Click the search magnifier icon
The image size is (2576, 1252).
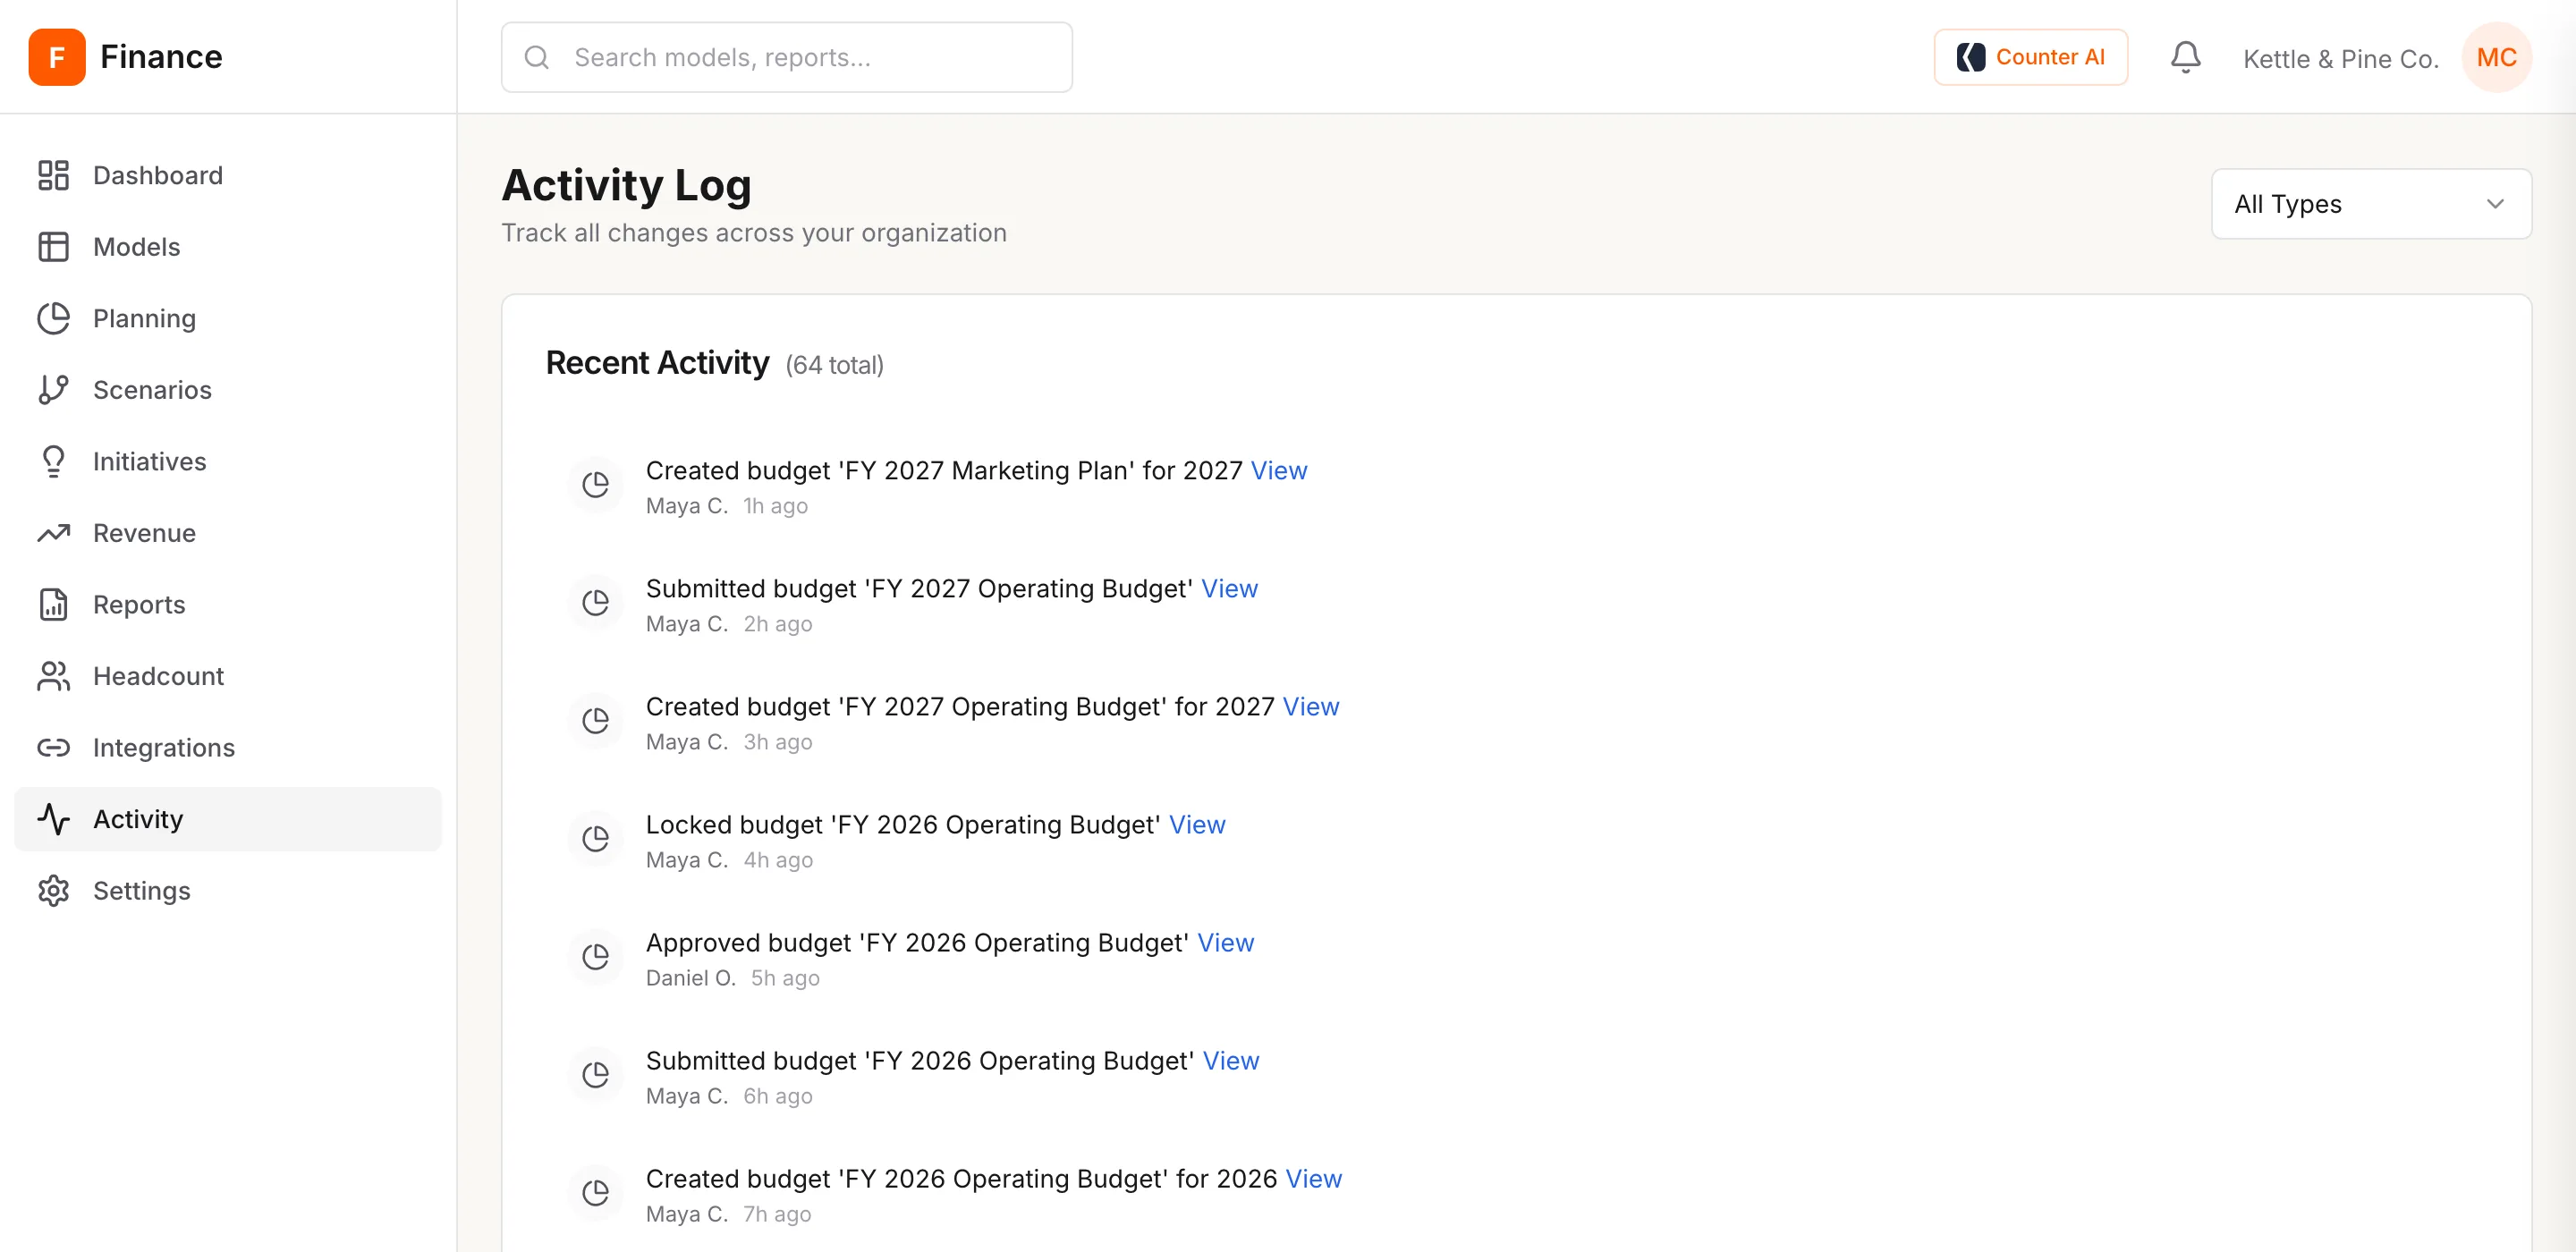click(537, 57)
